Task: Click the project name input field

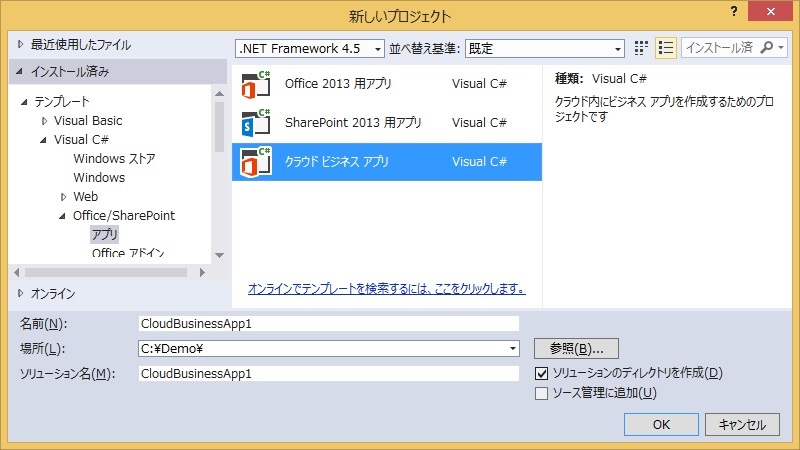Action: [329, 323]
